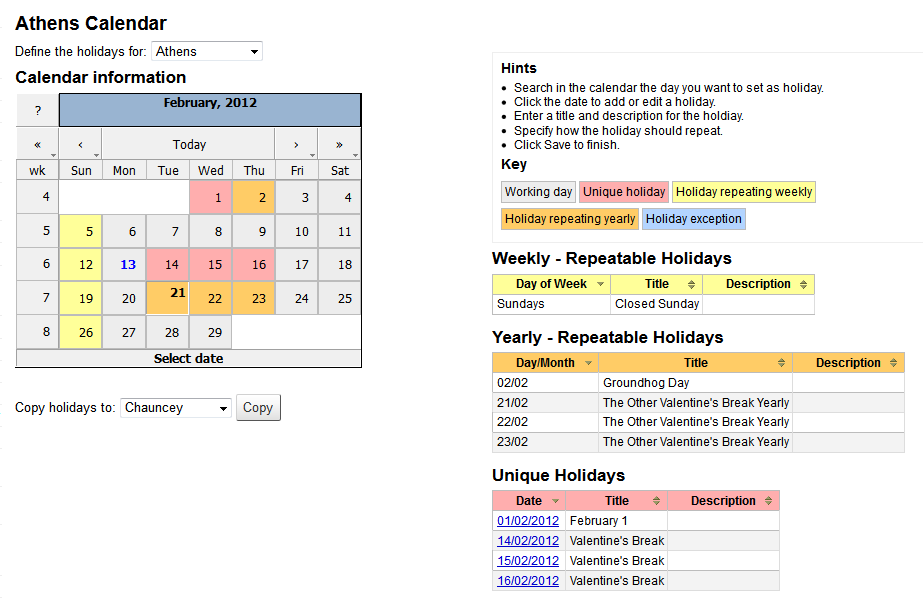923x604 pixels.
Task: Go to previous year in calendar
Action: [37, 144]
